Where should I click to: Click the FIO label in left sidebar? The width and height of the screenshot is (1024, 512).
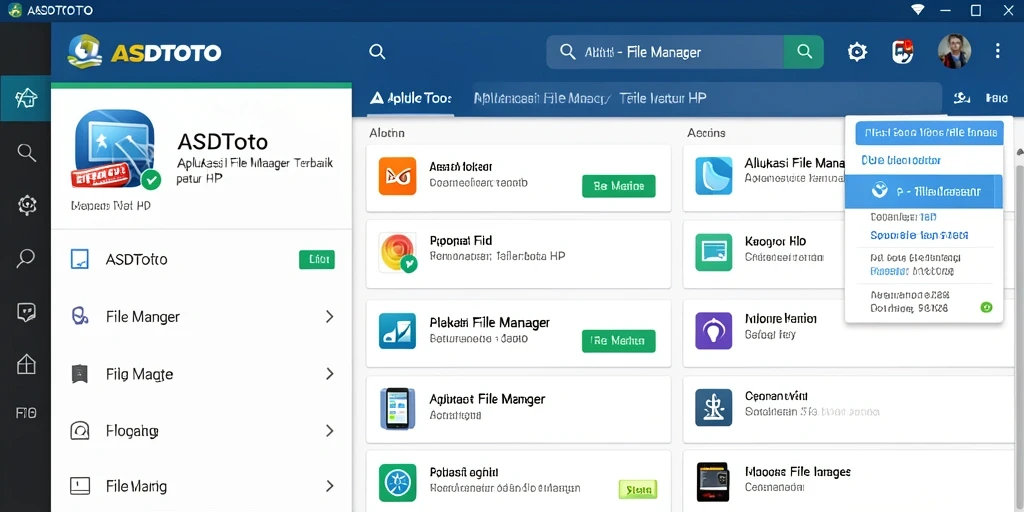click(x=26, y=413)
